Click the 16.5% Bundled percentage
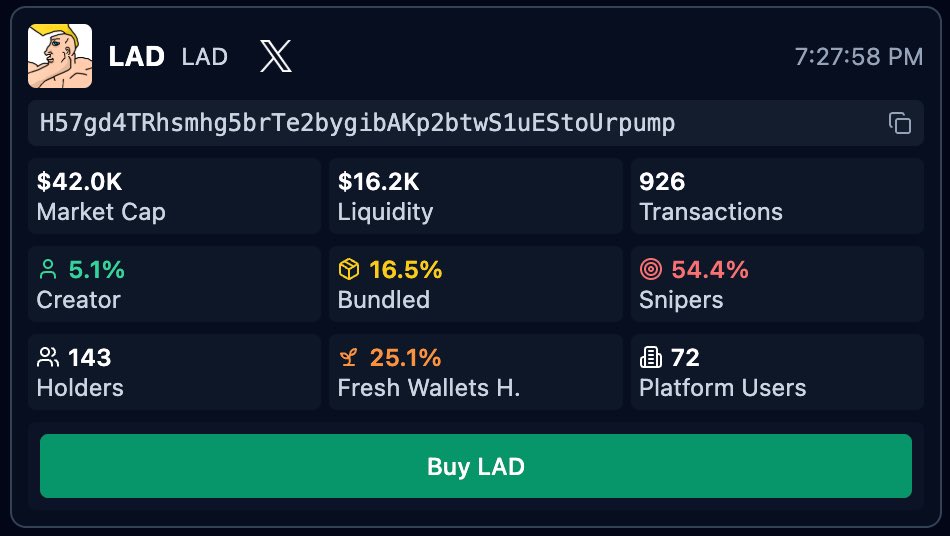 406,270
